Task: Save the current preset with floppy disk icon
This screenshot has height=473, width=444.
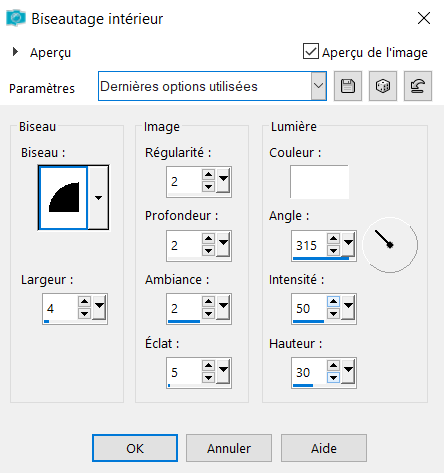Action: click(x=348, y=86)
